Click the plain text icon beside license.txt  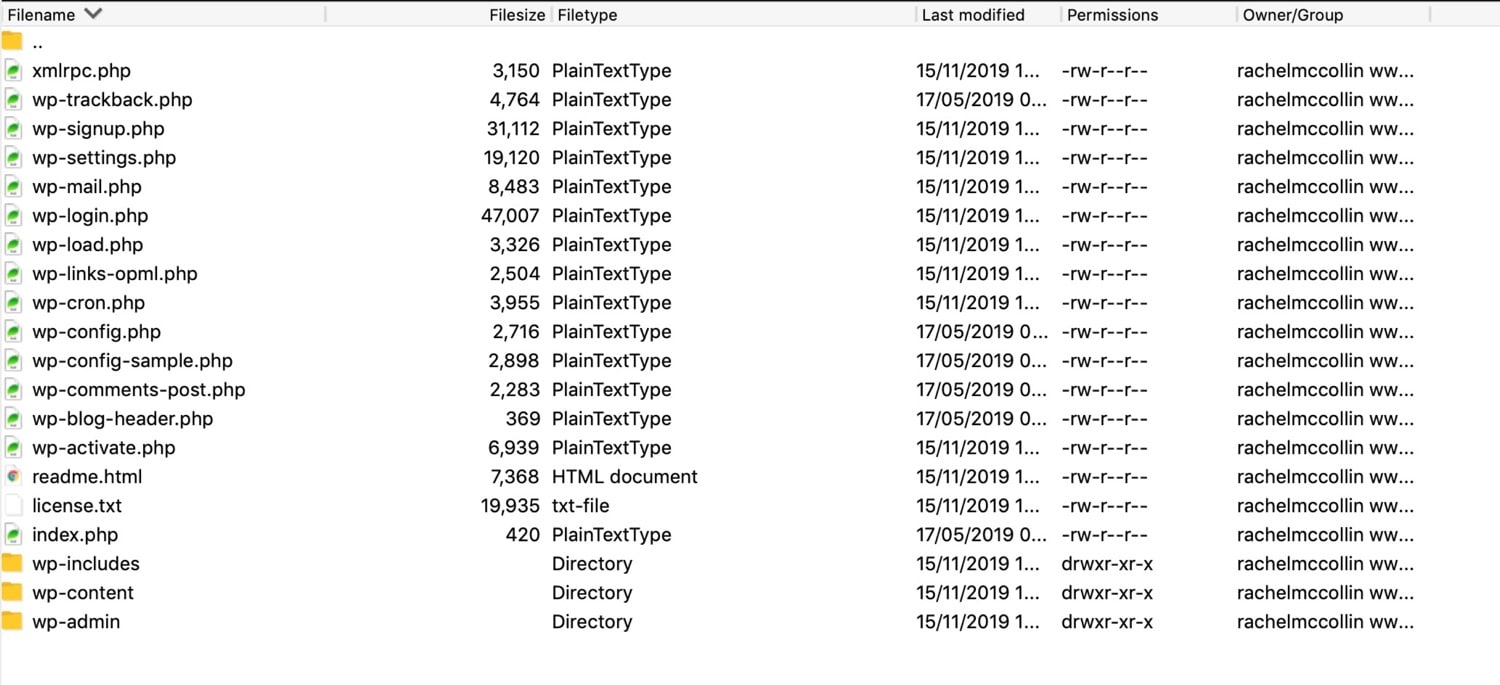pos(14,506)
